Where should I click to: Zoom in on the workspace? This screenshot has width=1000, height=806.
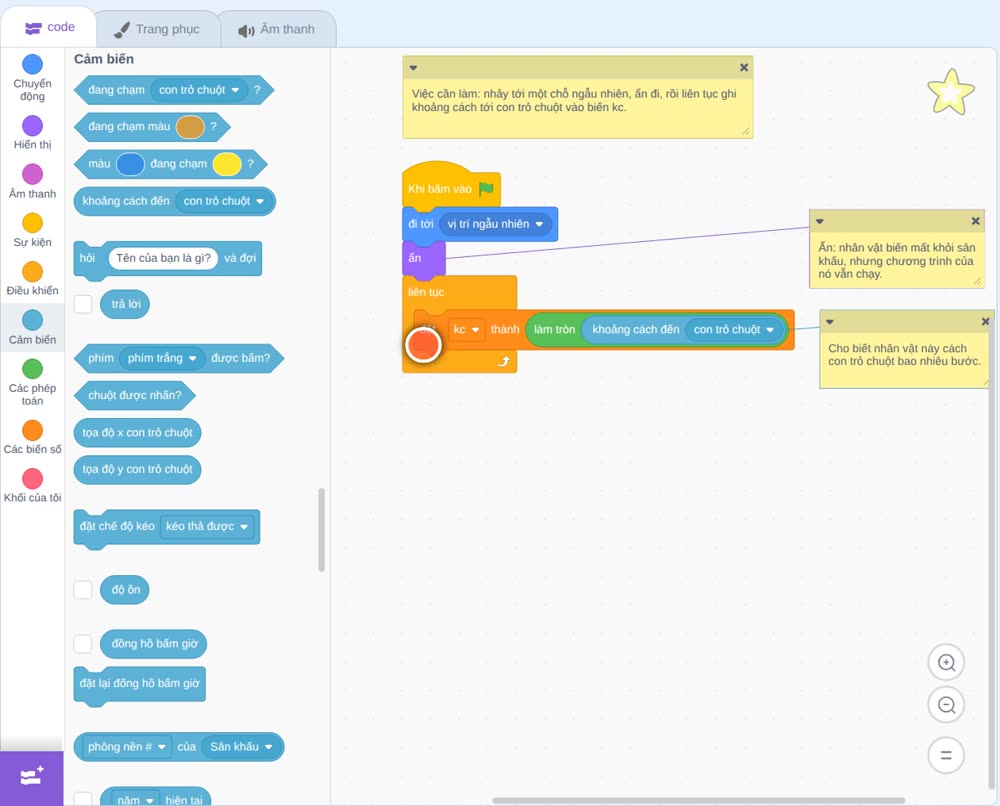946,663
